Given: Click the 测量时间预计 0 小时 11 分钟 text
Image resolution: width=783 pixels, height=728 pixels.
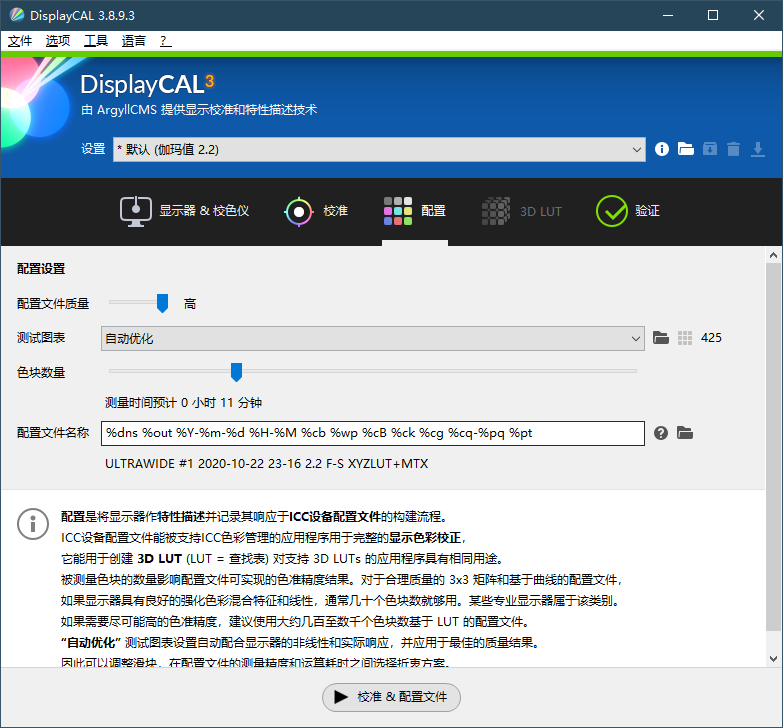Looking at the screenshot, I should 183,402.
